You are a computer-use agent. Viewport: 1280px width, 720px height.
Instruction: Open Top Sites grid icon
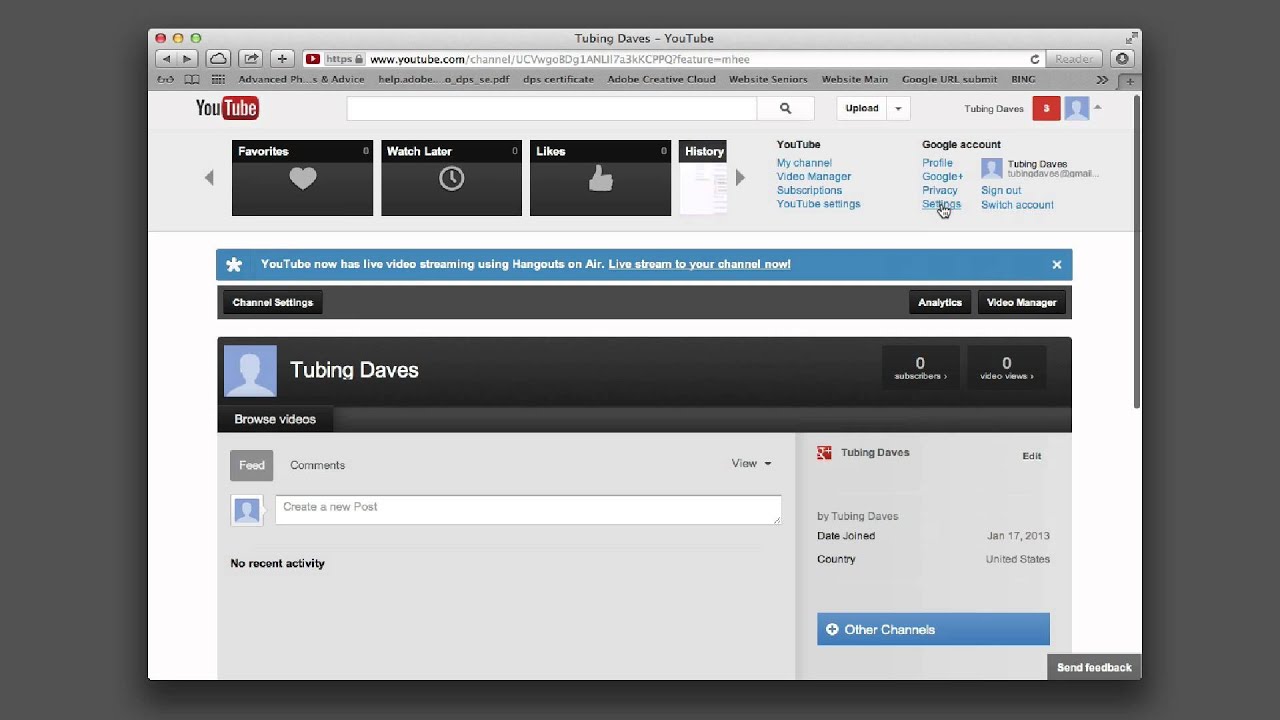click(x=218, y=79)
